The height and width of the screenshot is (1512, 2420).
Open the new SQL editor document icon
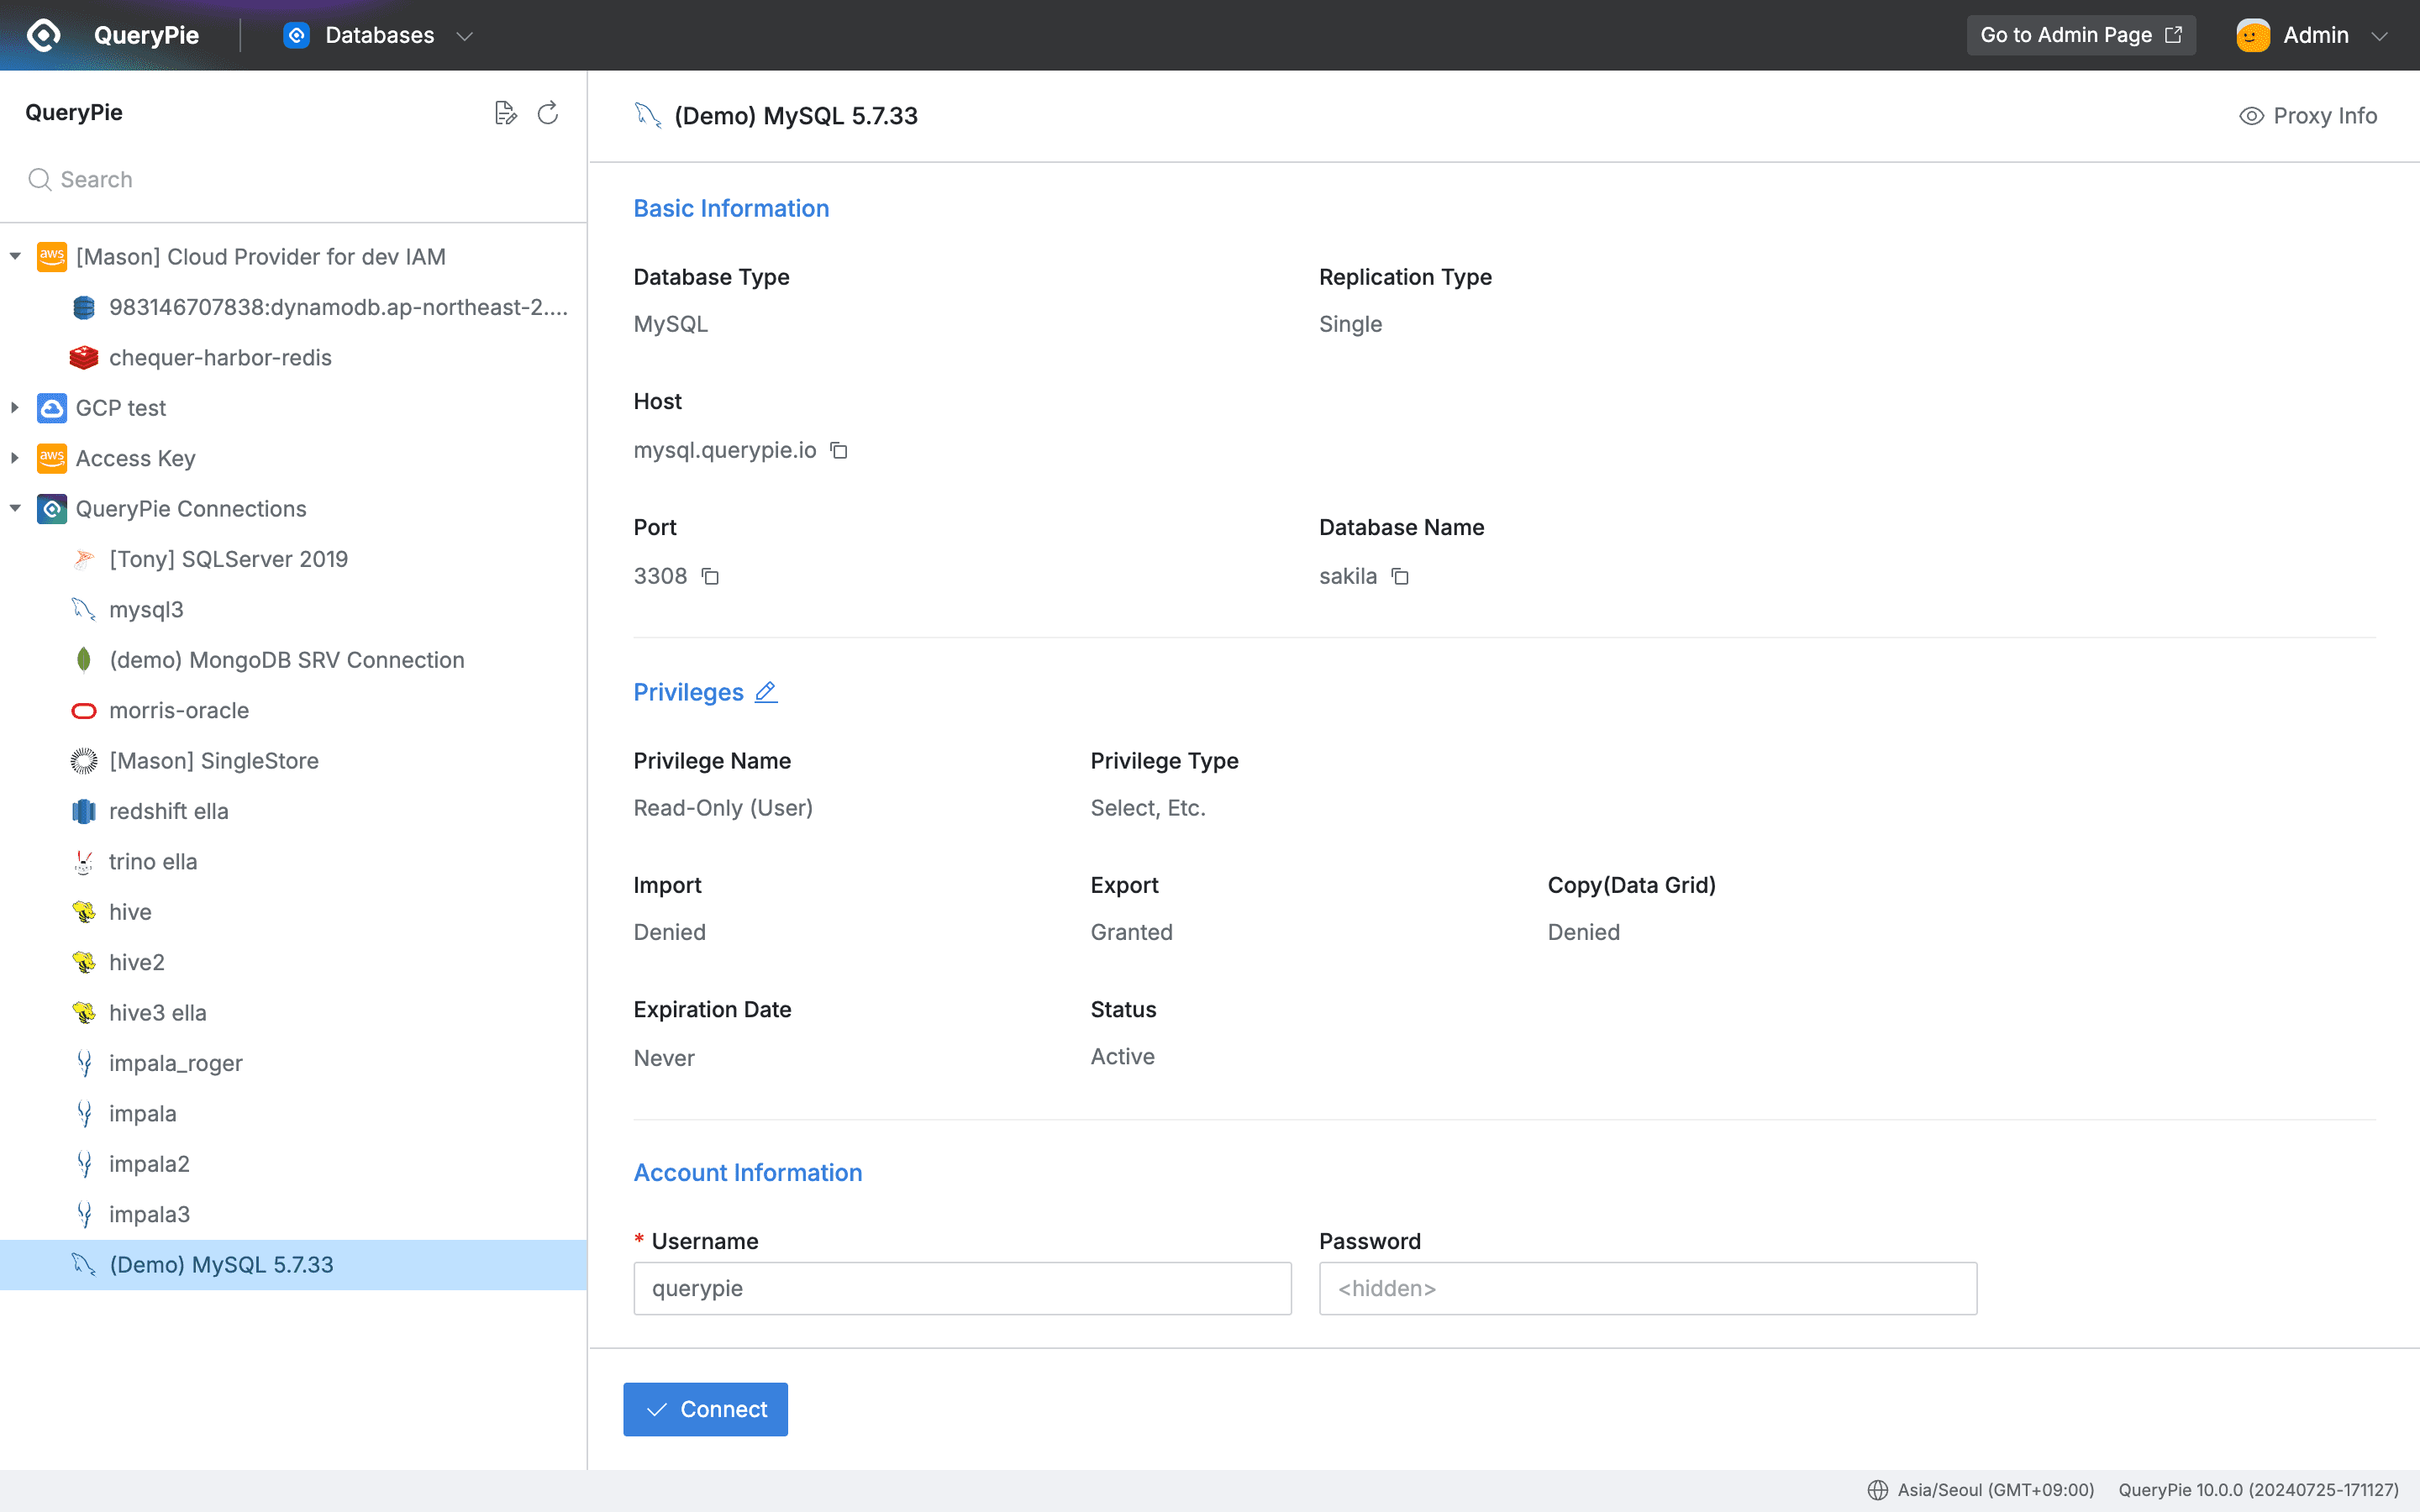coord(505,112)
